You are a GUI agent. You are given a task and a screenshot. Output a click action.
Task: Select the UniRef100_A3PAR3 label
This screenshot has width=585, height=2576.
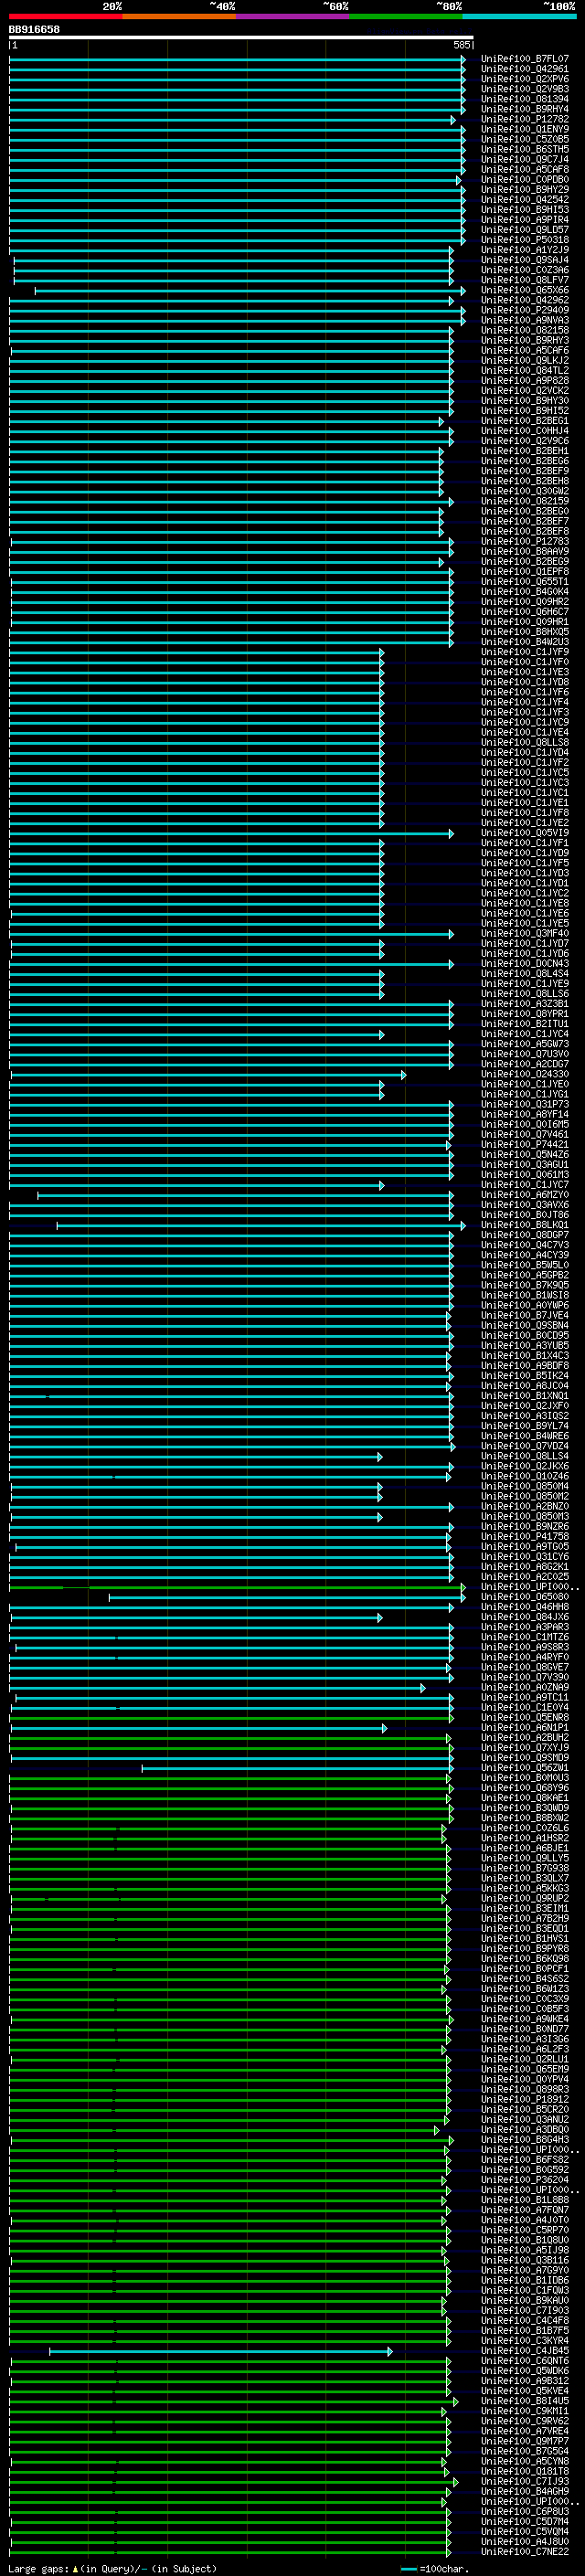pyautogui.click(x=524, y=1627)
